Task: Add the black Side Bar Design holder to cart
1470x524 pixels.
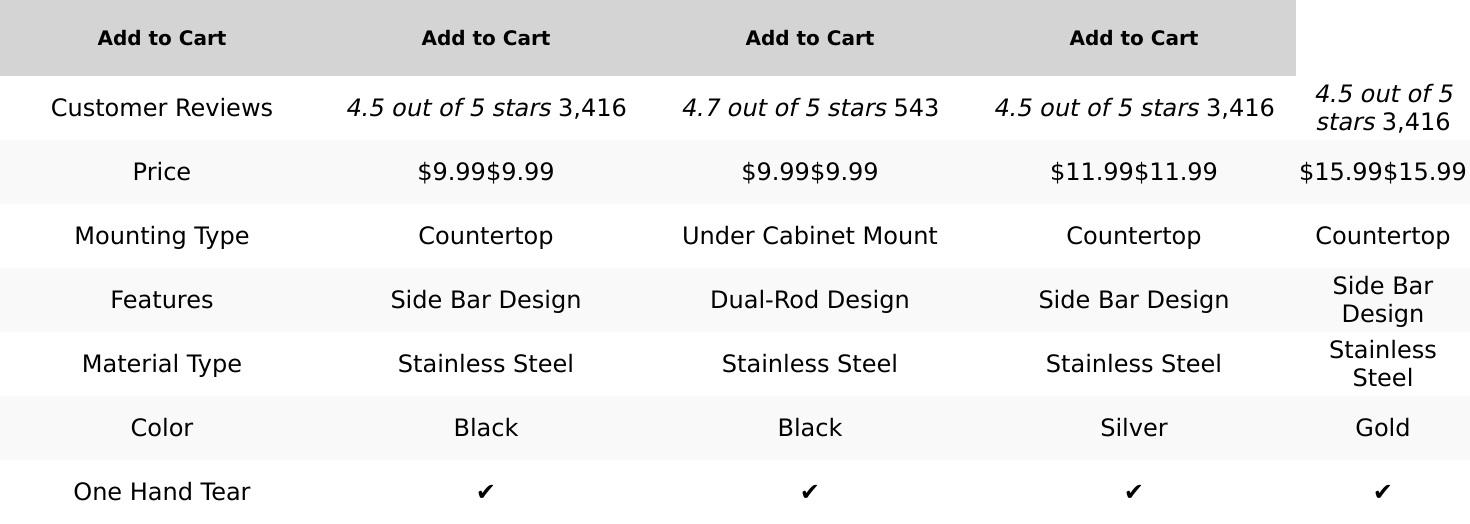Action: [485, 38]
